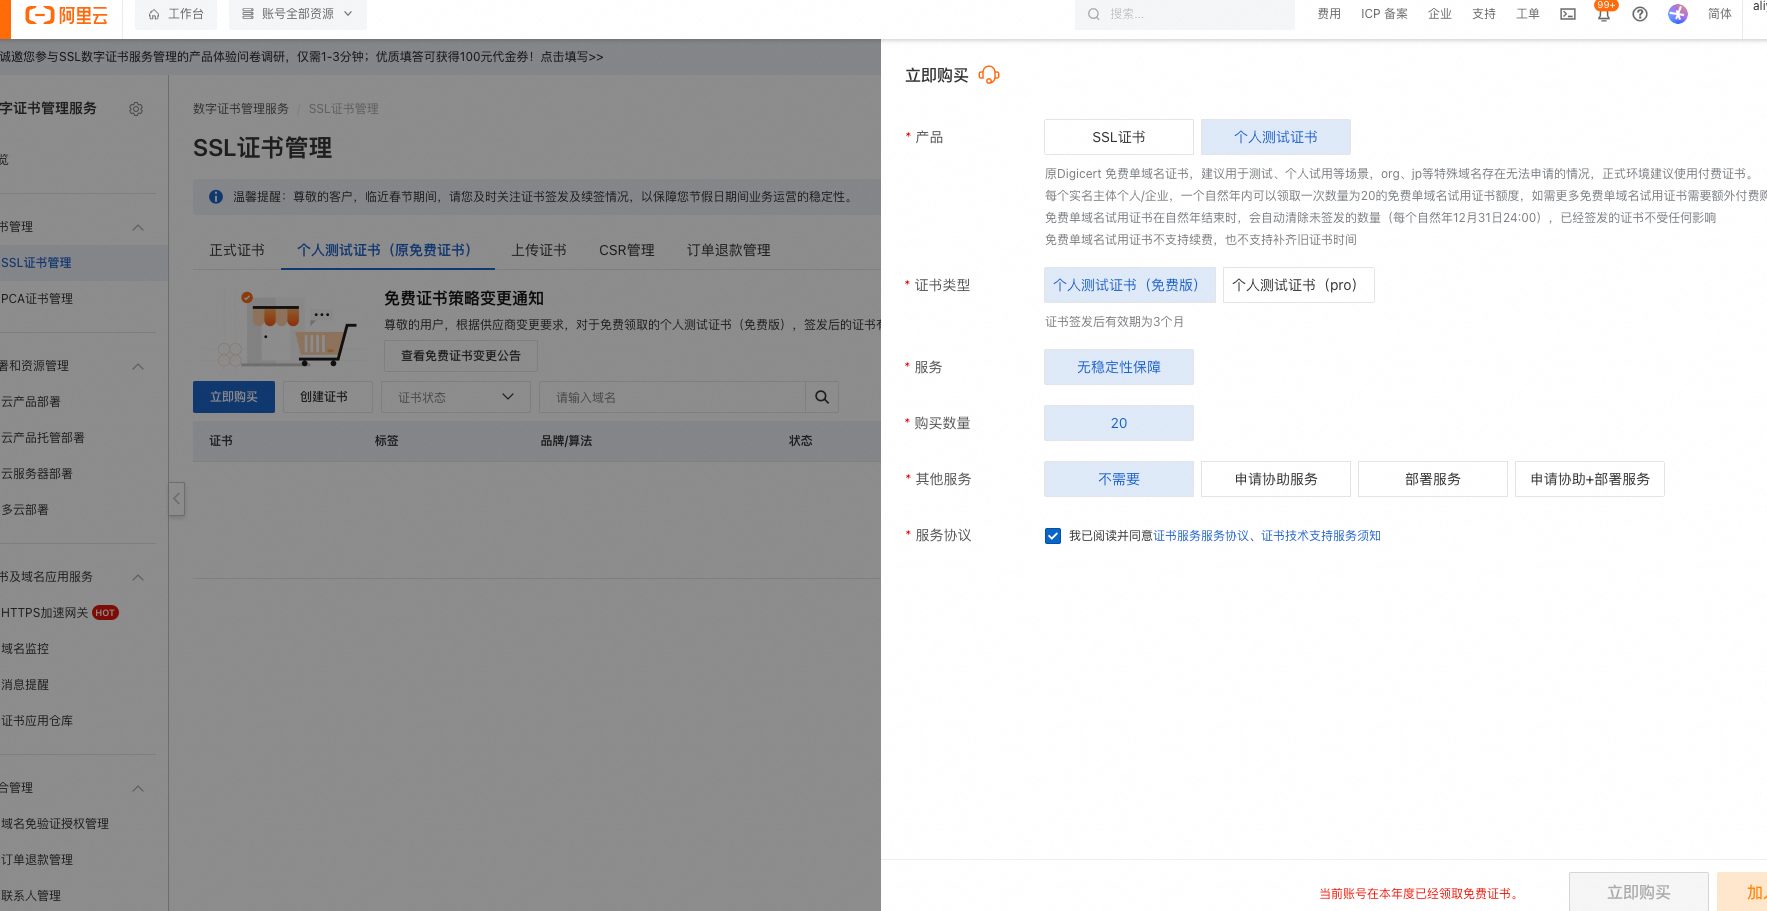This screenshot has height=911, width=1767.
Task: Open 证书服务服务协议 link
Action: point(1202,536)
